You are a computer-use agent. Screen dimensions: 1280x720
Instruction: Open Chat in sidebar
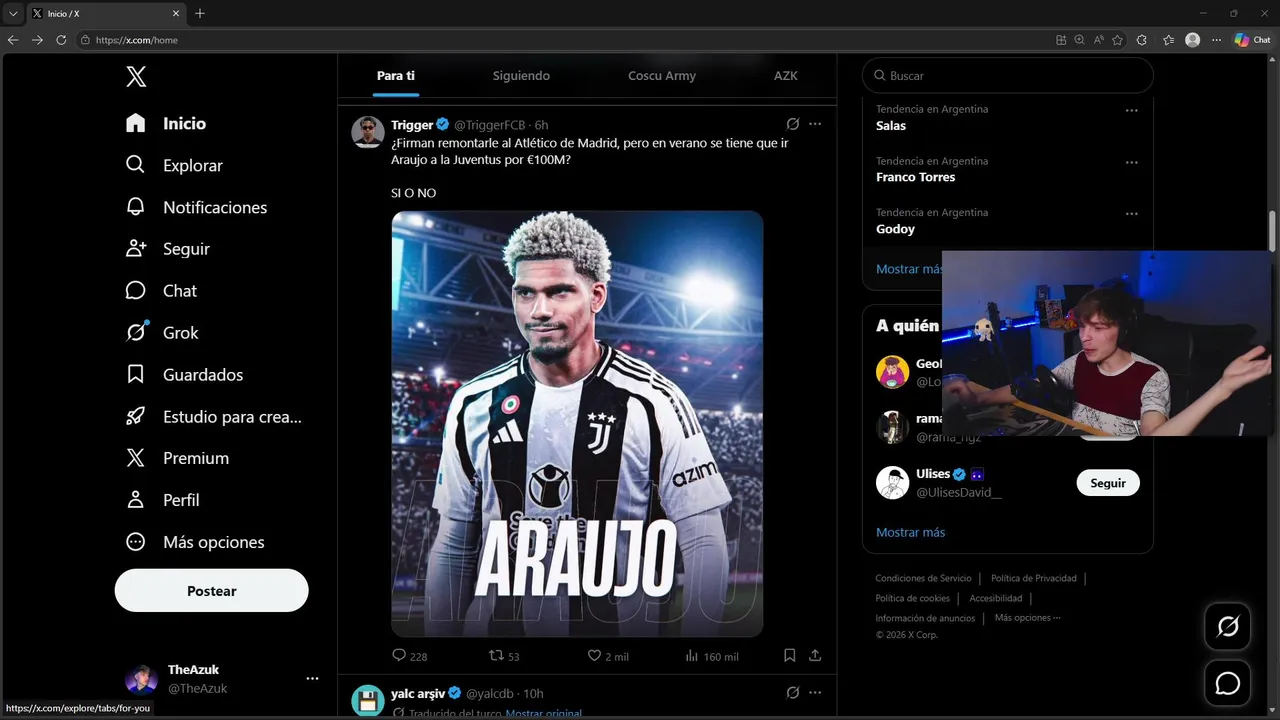click(161, 291)
